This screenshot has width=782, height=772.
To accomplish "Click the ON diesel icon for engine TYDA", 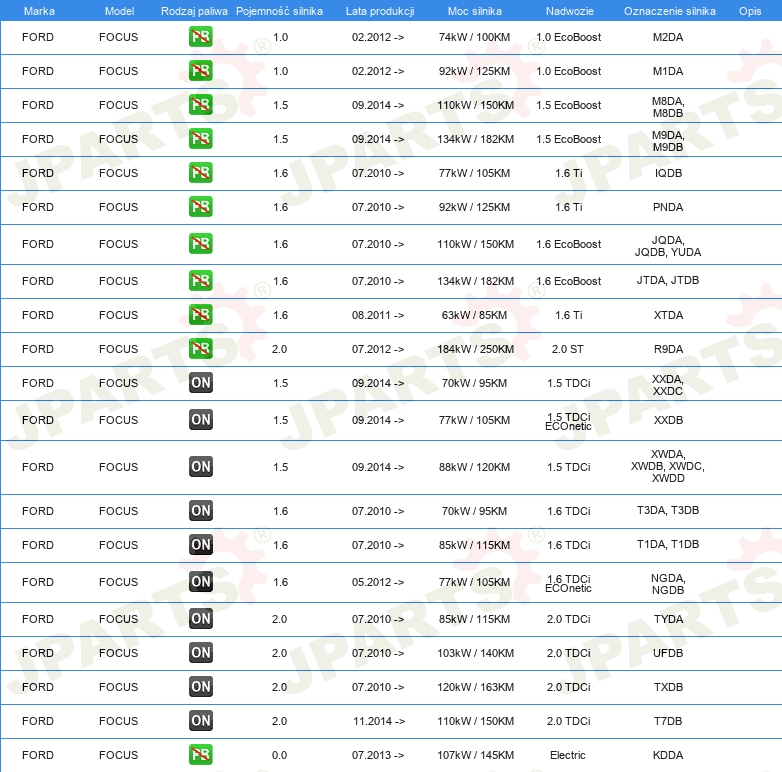I will pos(200,619).
